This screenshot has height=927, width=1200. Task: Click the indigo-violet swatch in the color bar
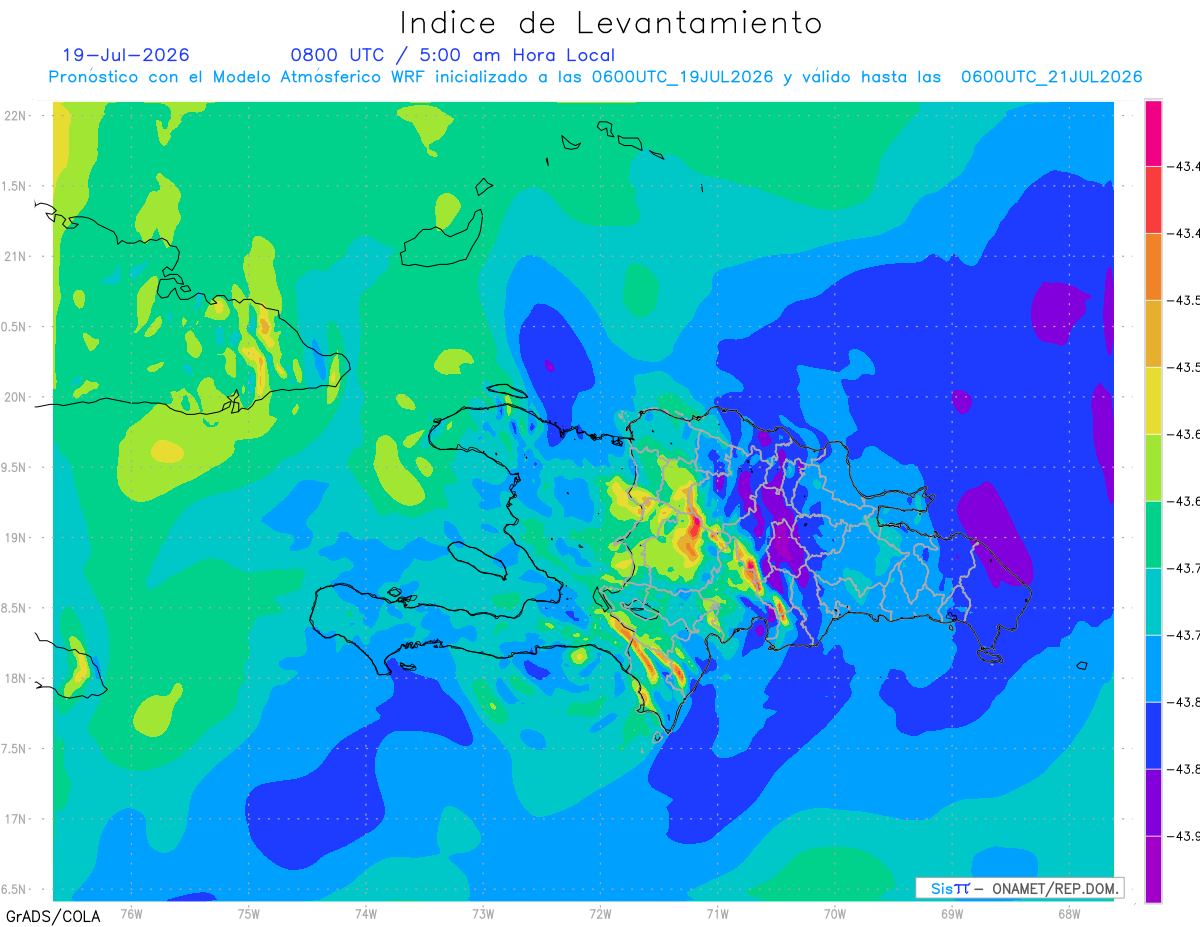[1153, 803]
